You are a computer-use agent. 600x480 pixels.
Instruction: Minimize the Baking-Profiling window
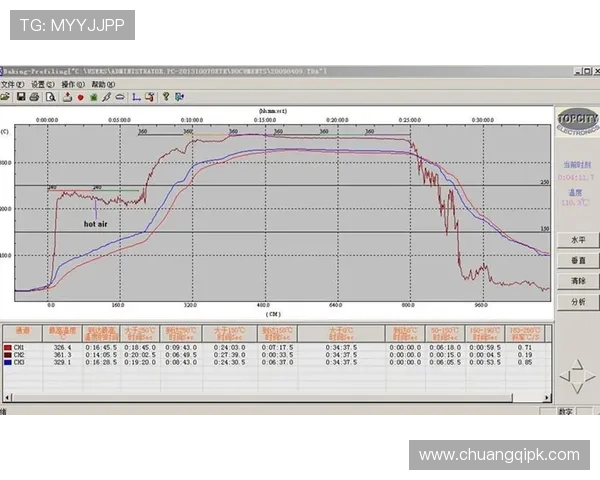578,71
